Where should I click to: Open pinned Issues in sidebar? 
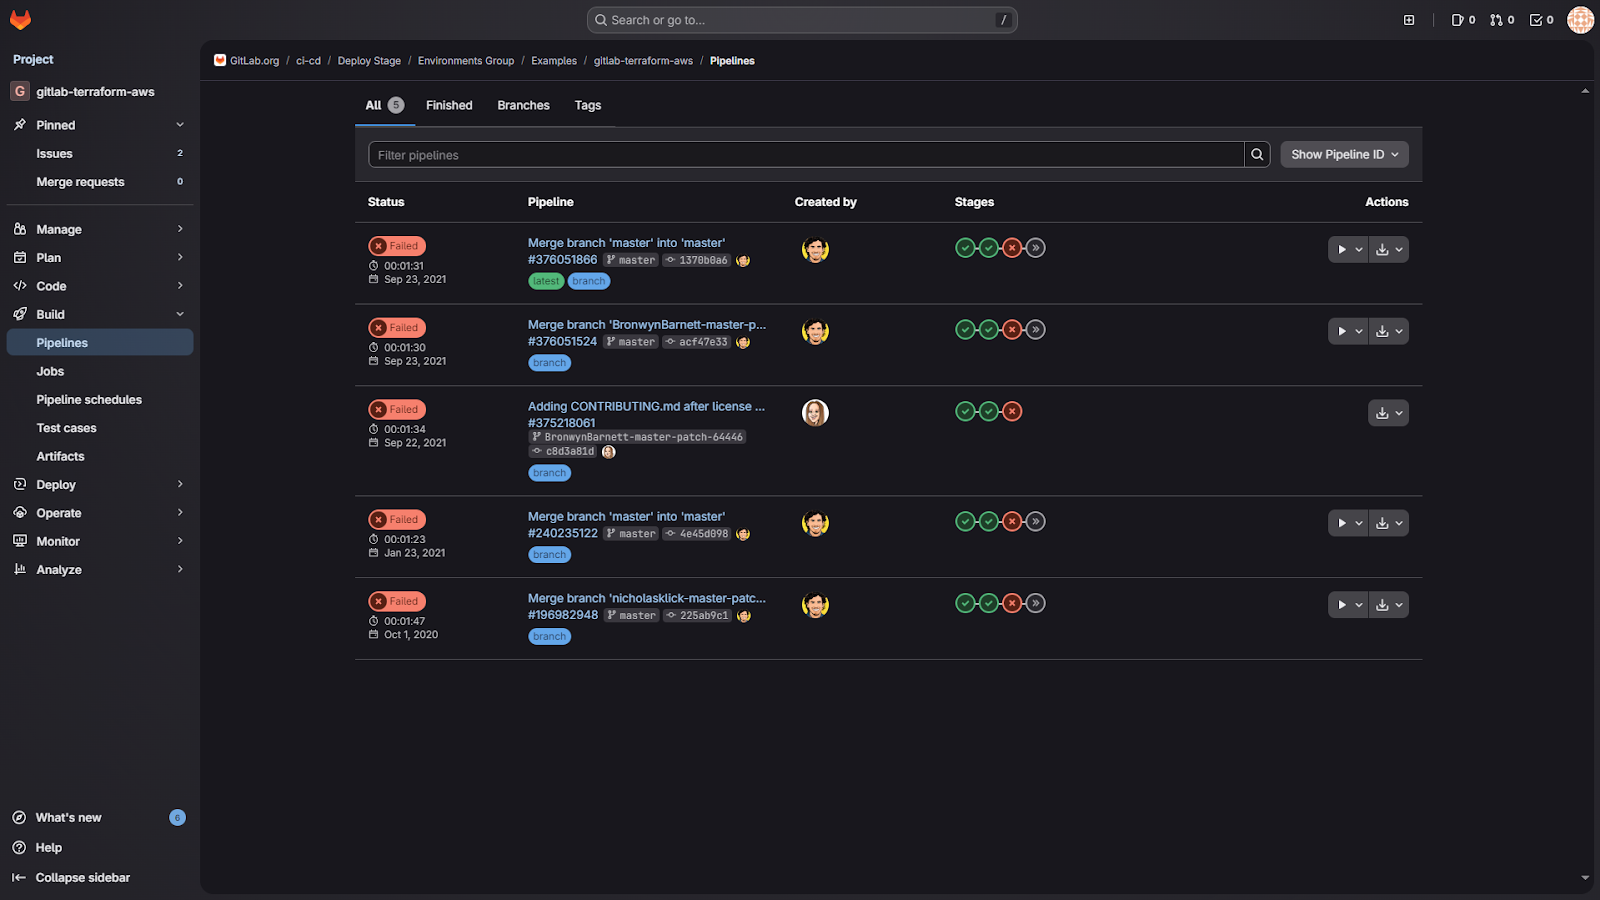point(100,154)
